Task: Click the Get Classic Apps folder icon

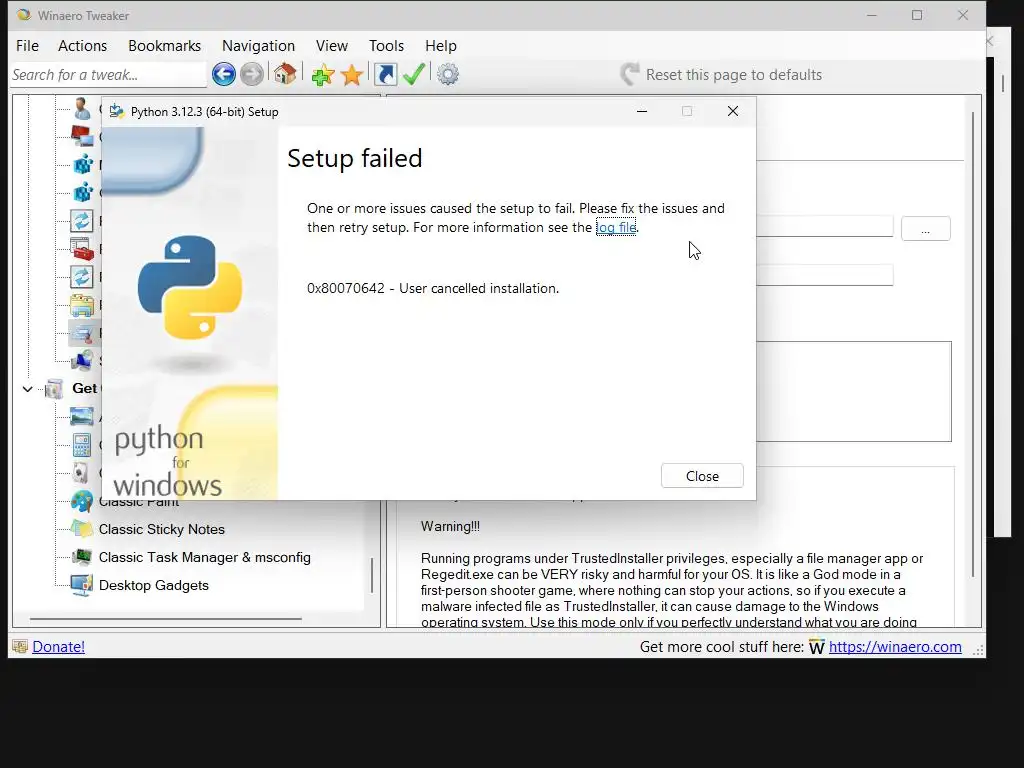Action: point(54,389)
